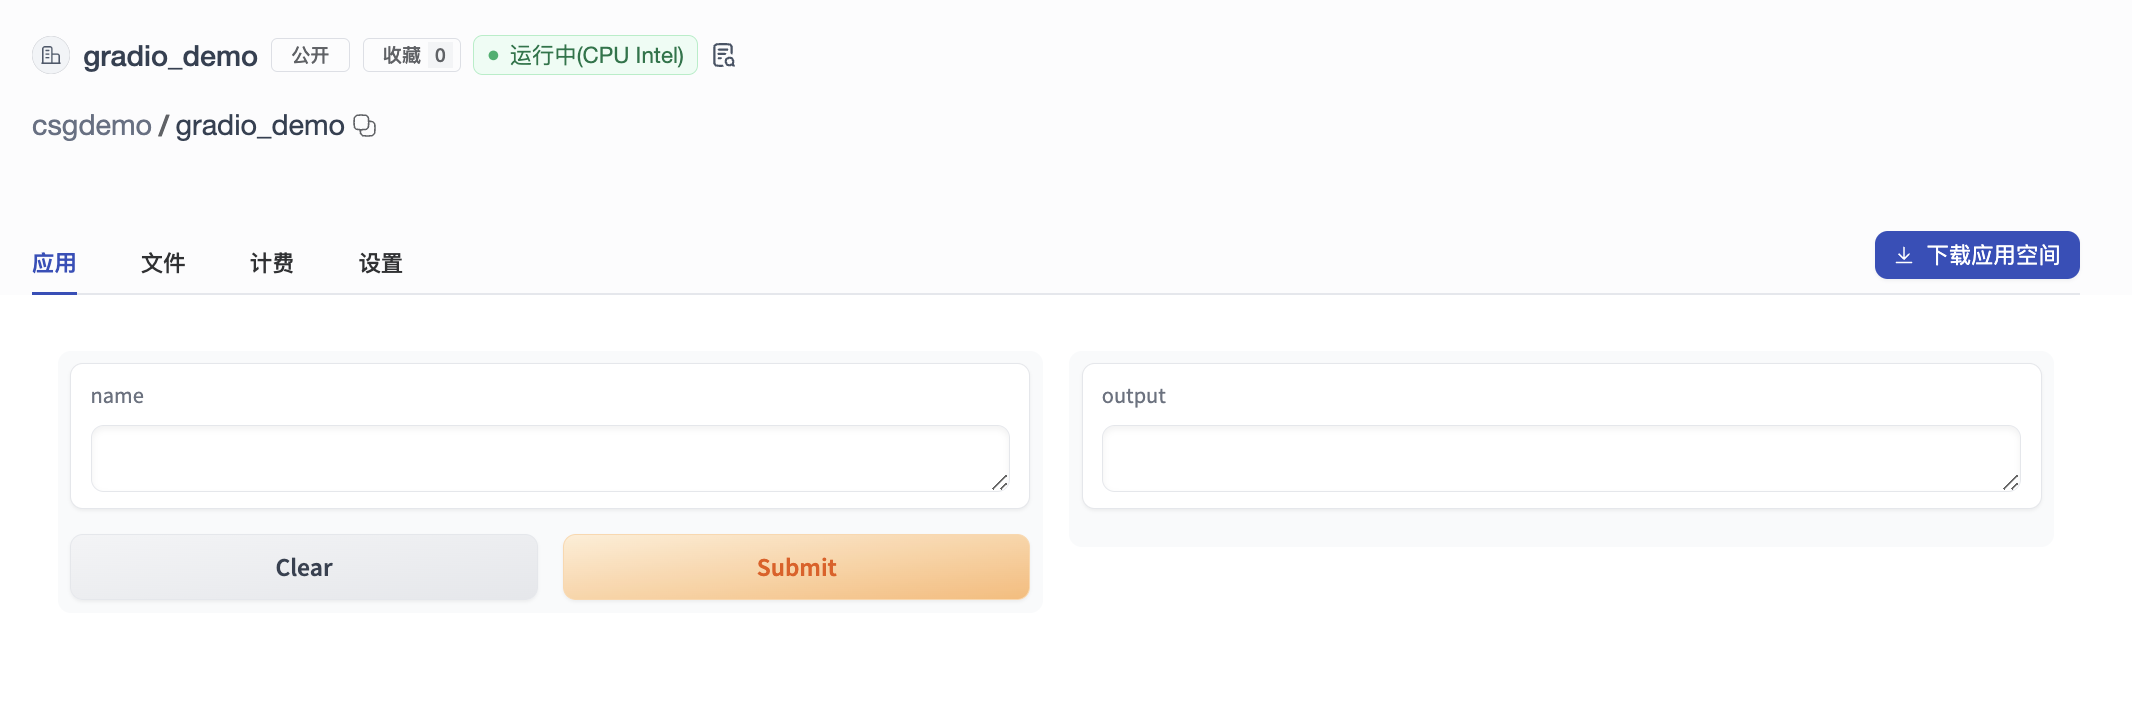2132x706 pixels.
Task: Switch to the 文件 tab
Action: tap(163, 263)
